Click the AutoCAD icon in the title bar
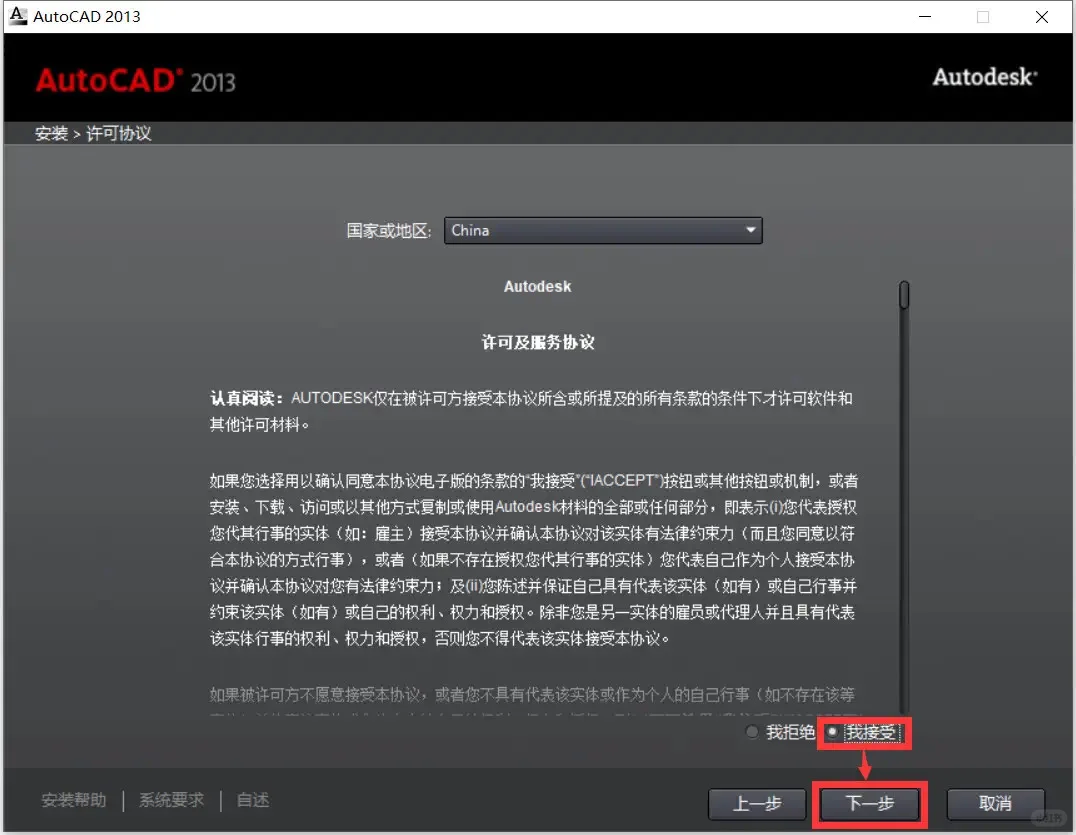This screenshot has height=835, width=1076. [x=16, y=15]
